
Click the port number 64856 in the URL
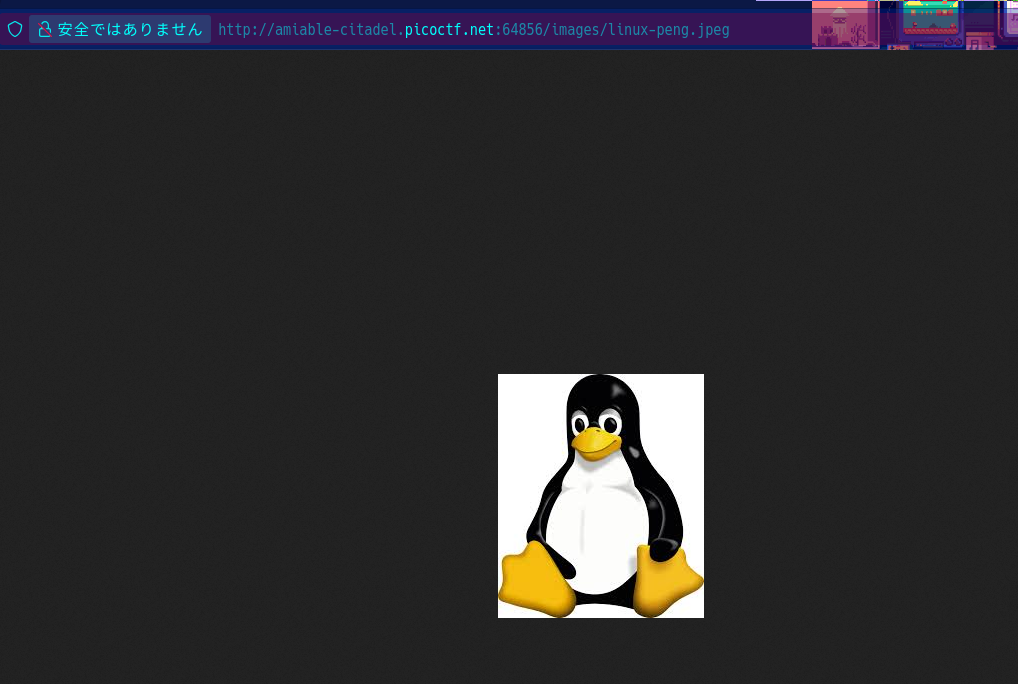coord(521,30)
